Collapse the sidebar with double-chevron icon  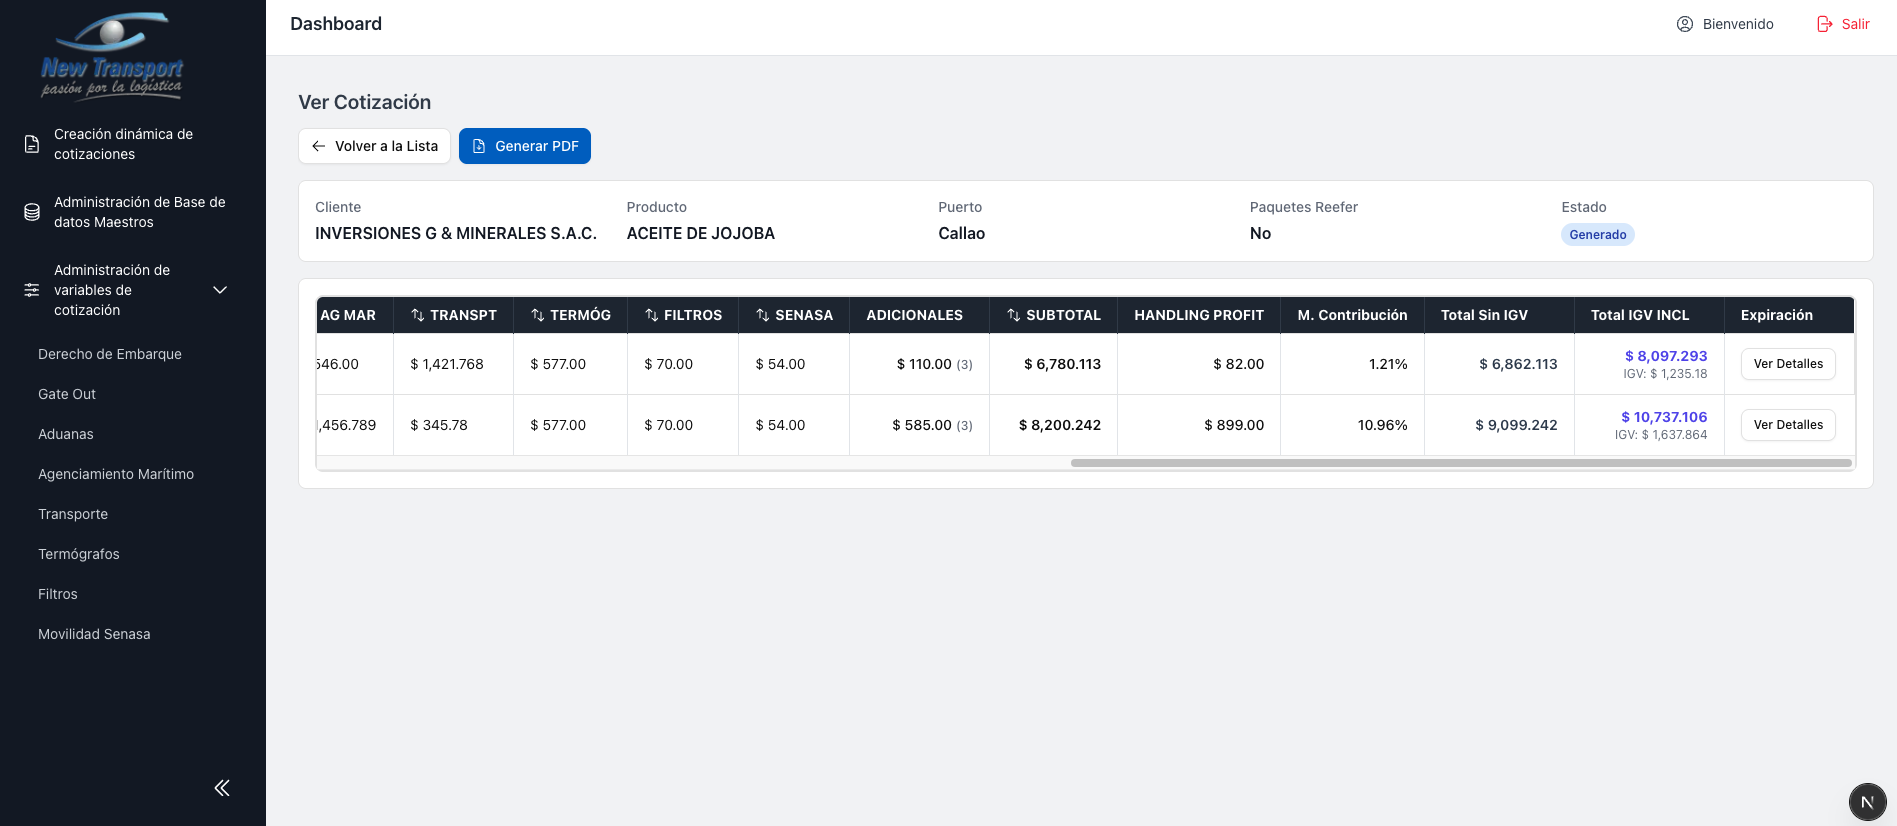click(x=222, y=788)
